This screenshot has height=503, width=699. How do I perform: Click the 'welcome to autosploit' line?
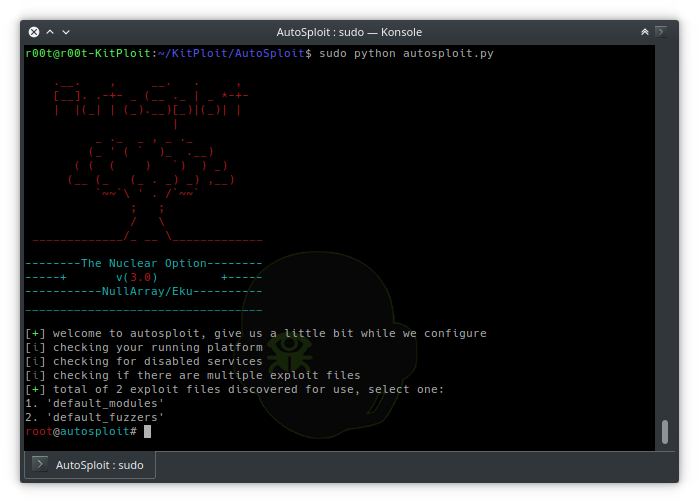point(256,333)
